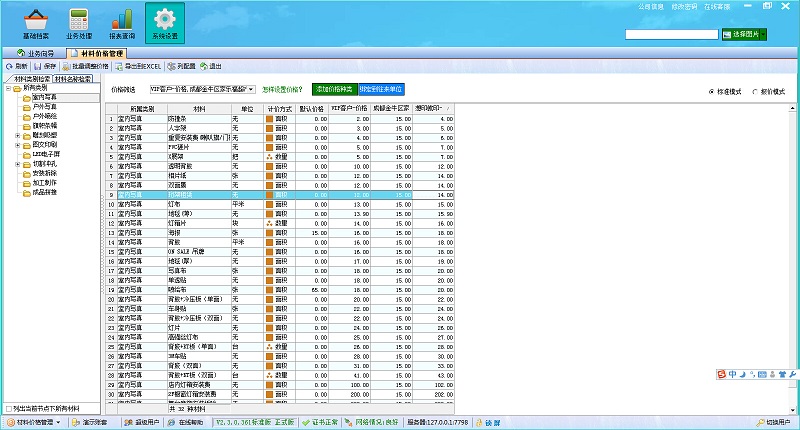This screenshot has height=430, width=800.
Task: Select the 标准模式 radio button
Action: click(x=712, y=91)
